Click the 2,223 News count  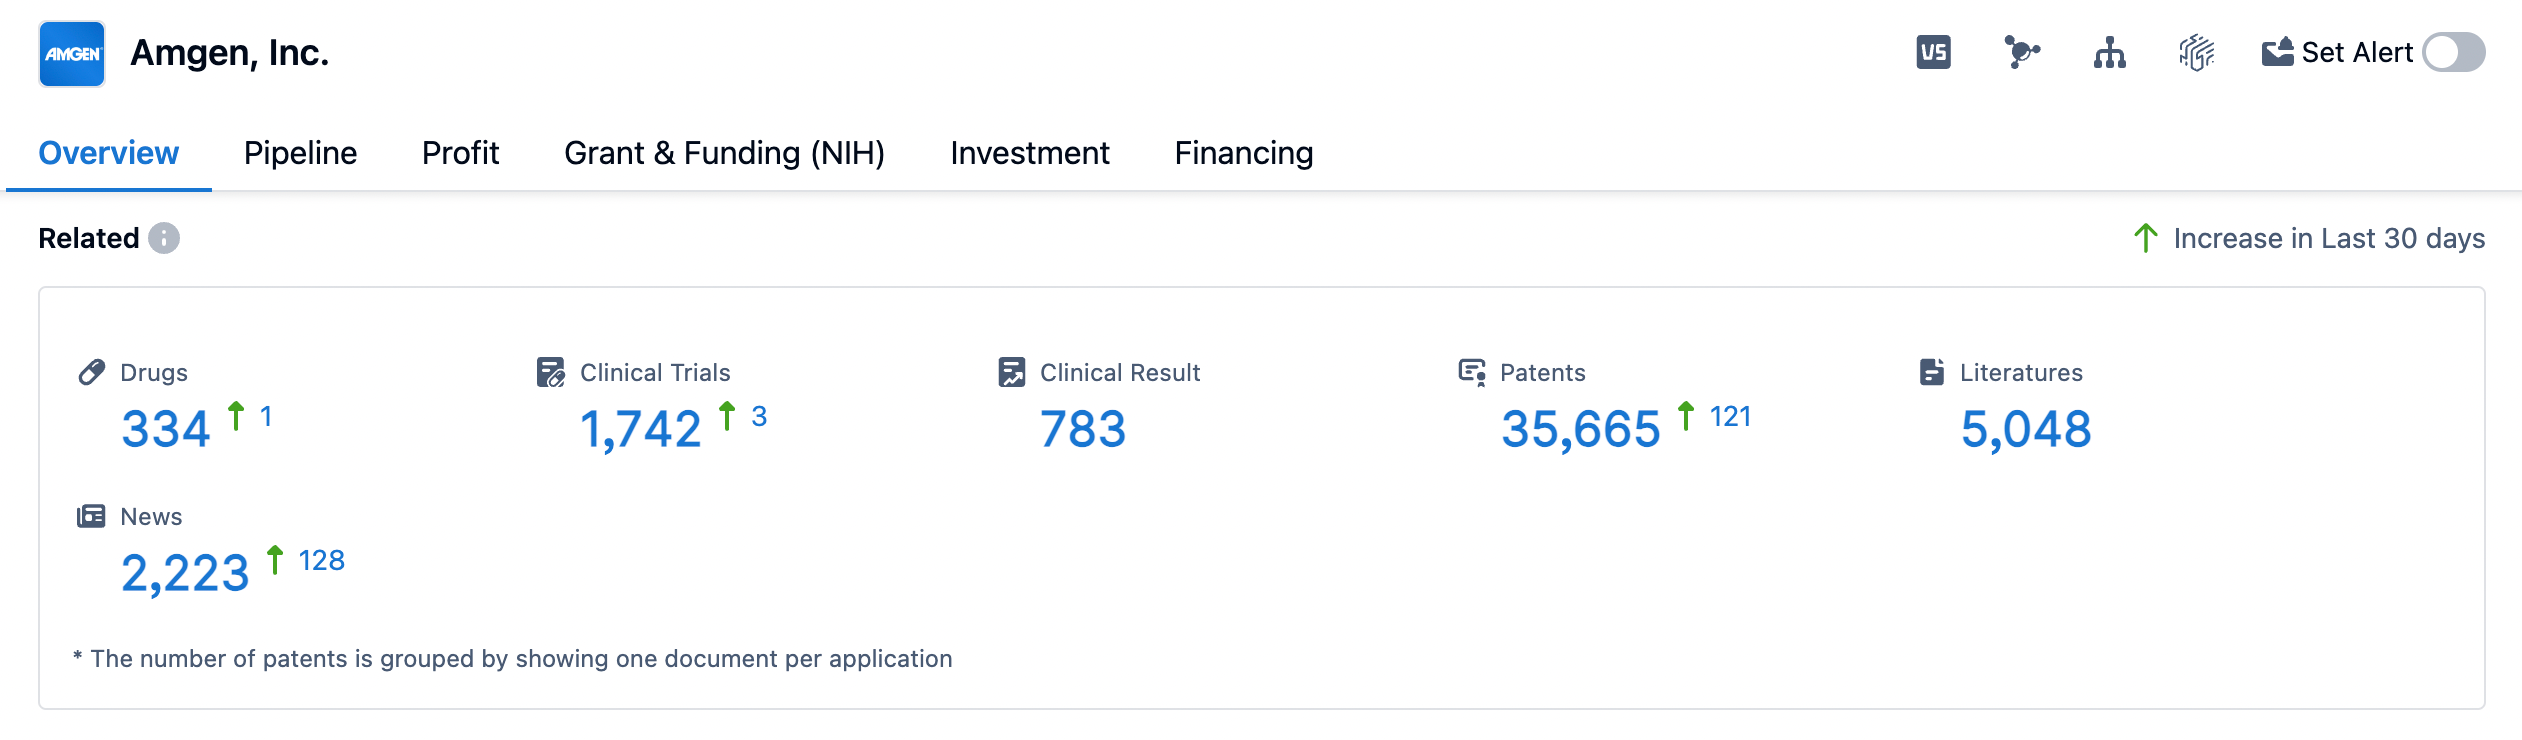tap(185, 573)
